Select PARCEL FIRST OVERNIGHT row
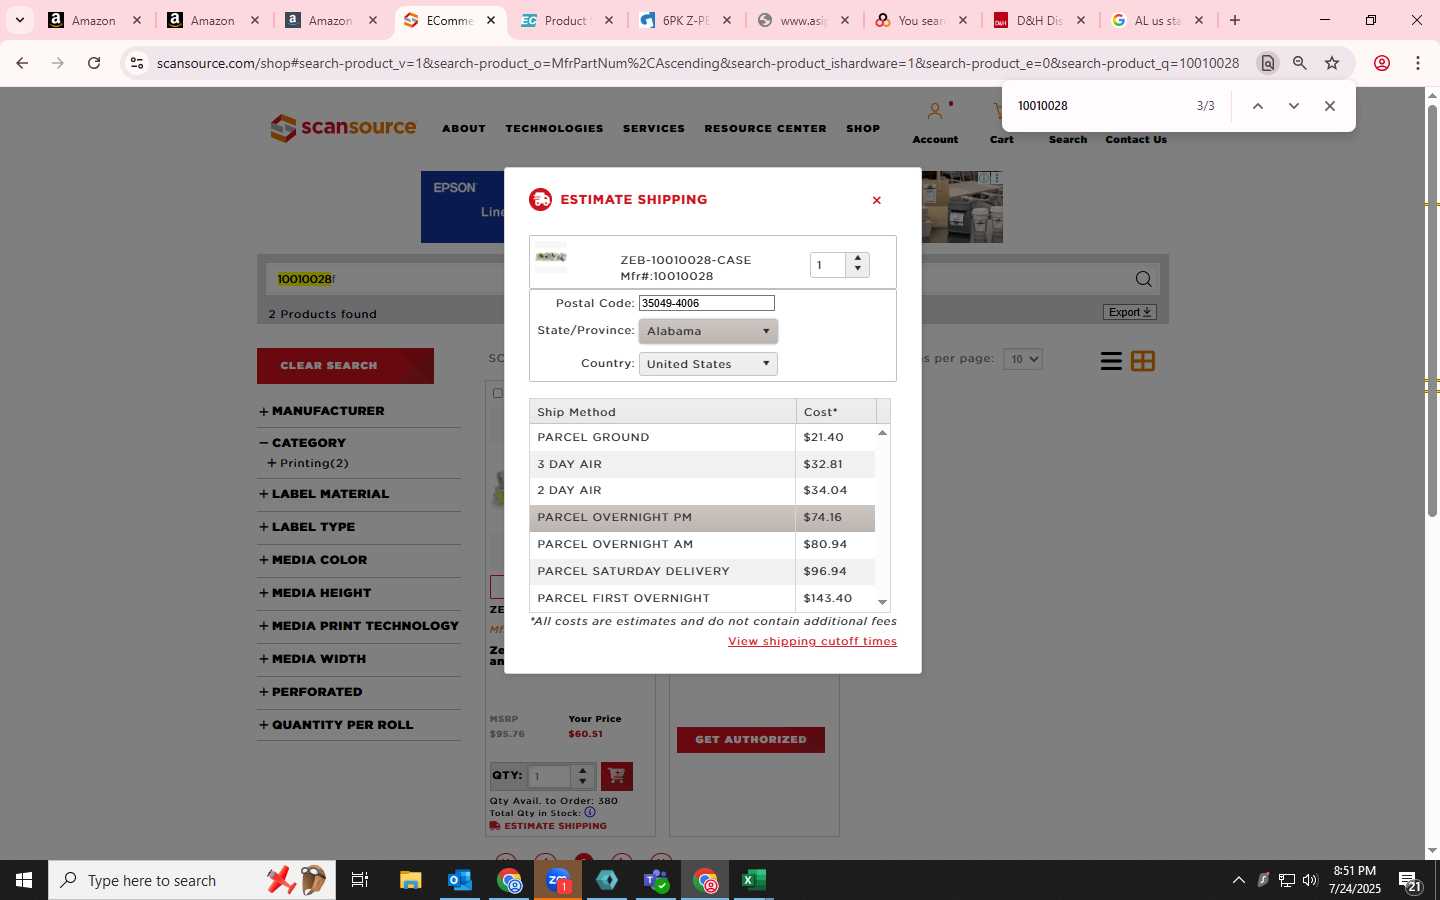The width and height of the screenshot is (1440, 900). pos(702,598)
